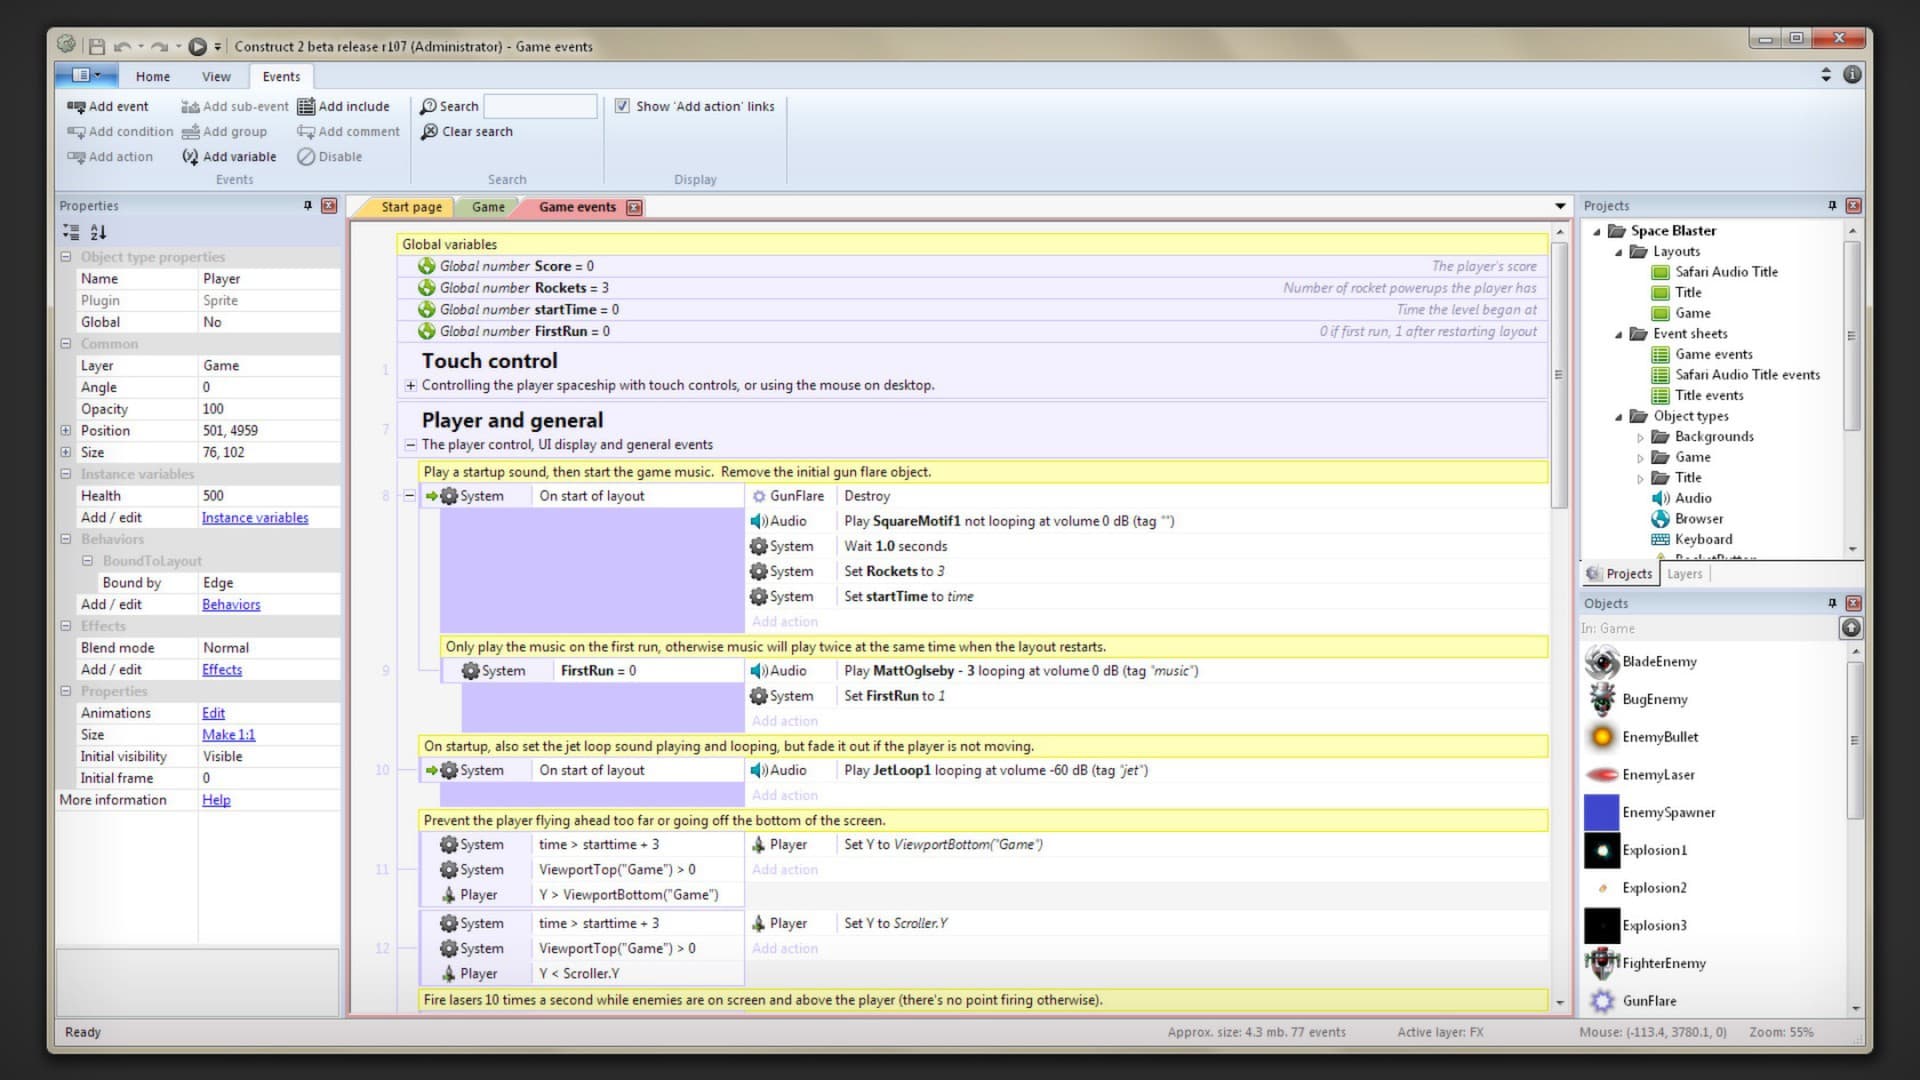Collapse the Position property expander
This screenshot has width=1920, height=1080.
[66, 430]
